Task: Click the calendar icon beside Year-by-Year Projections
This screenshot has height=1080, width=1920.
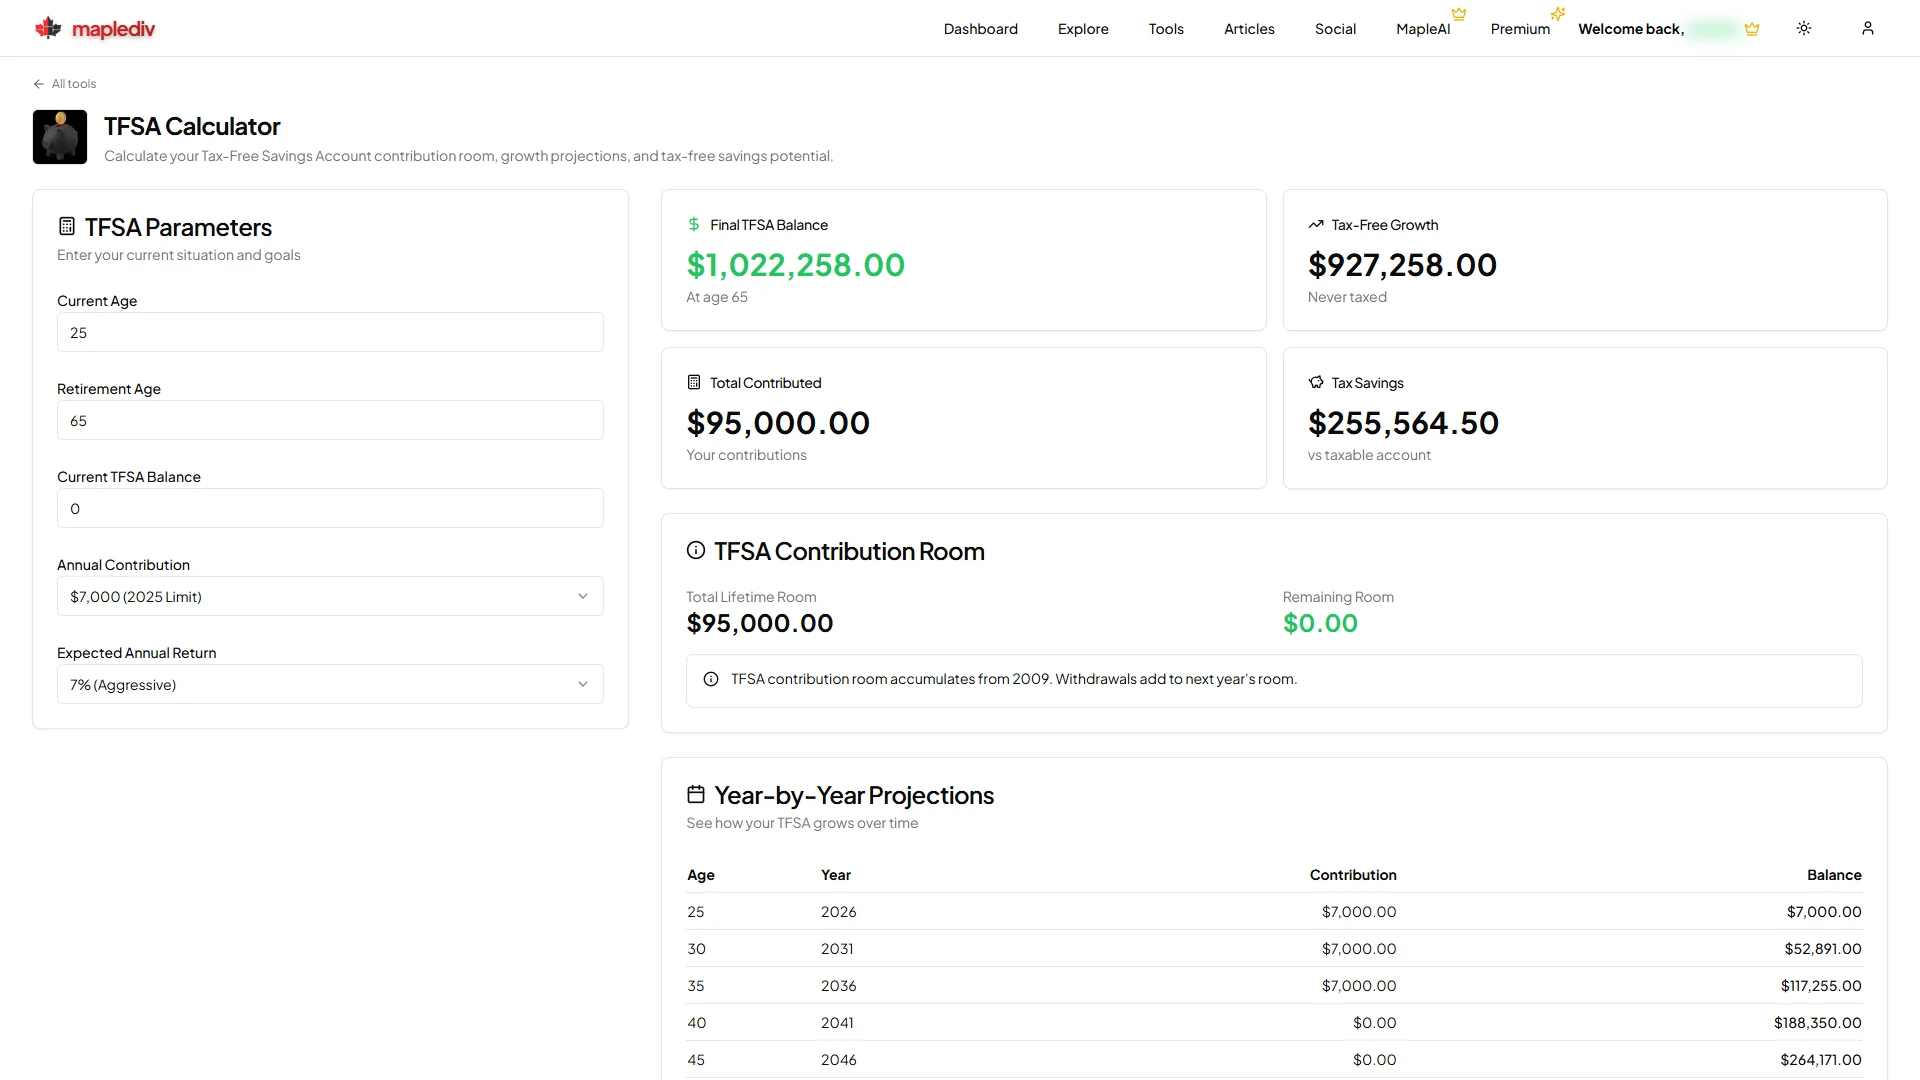Action: [x=696, y=794]
